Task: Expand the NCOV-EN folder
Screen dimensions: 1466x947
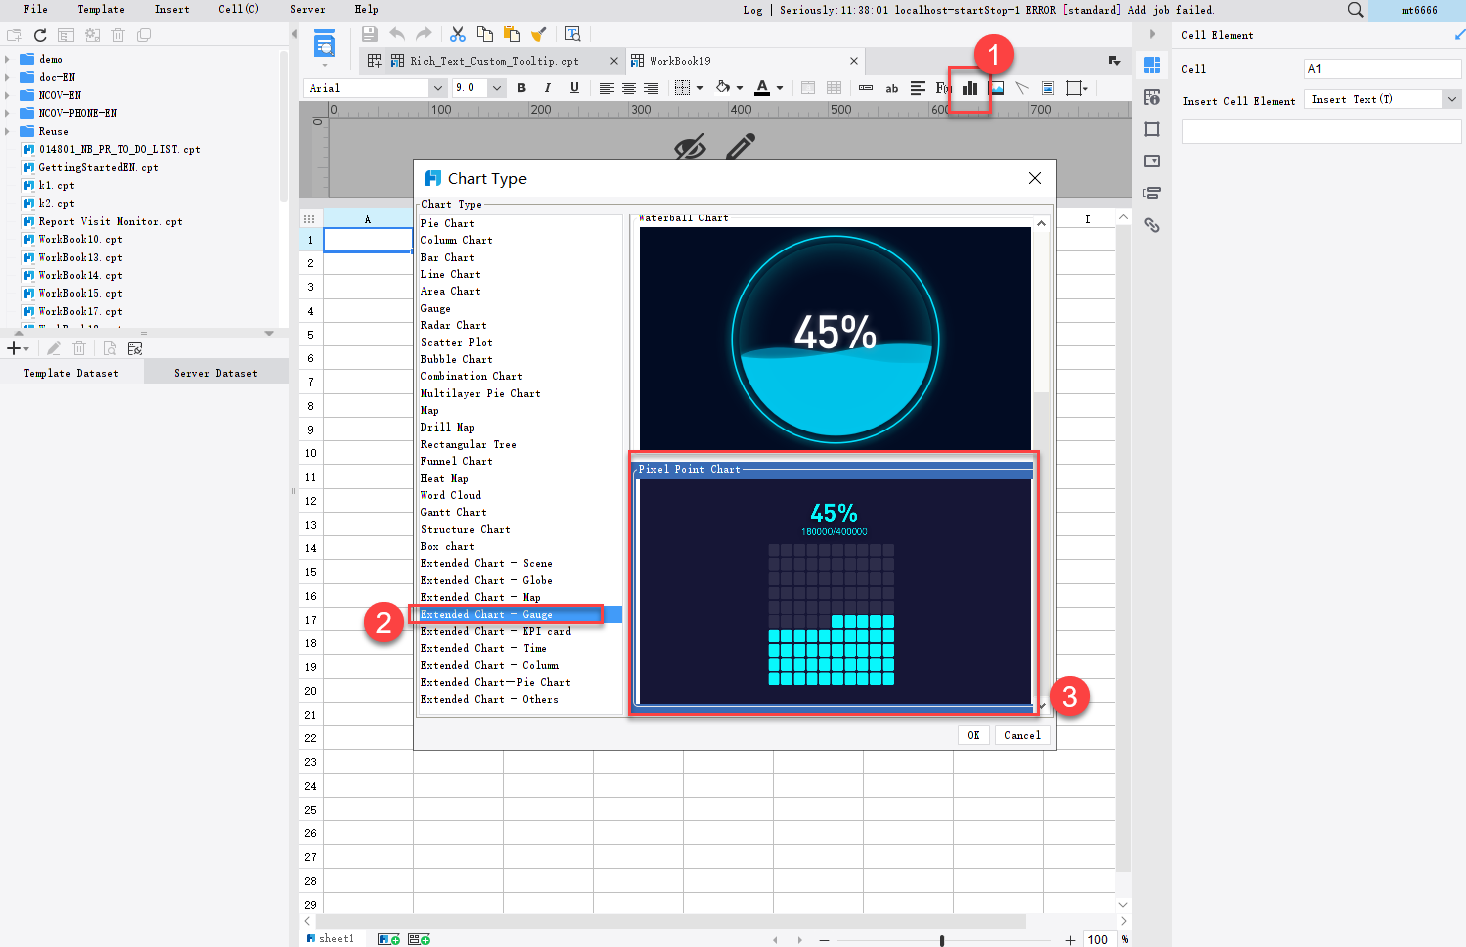Action: coord(8,95)
